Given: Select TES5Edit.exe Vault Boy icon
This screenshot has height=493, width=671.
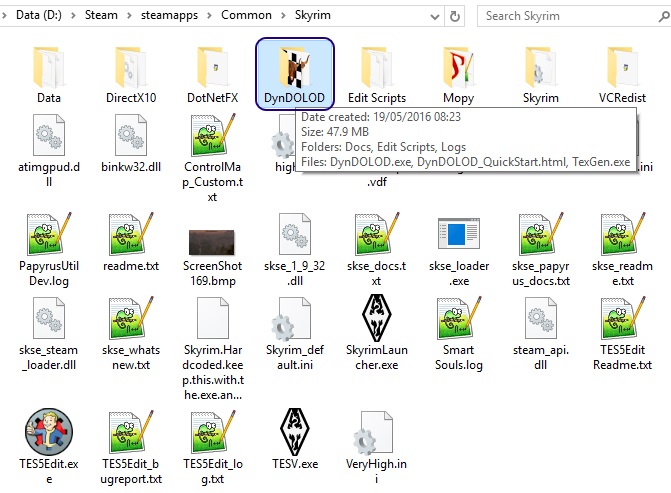Looking at the screenshot, I should tap(48, 431).
